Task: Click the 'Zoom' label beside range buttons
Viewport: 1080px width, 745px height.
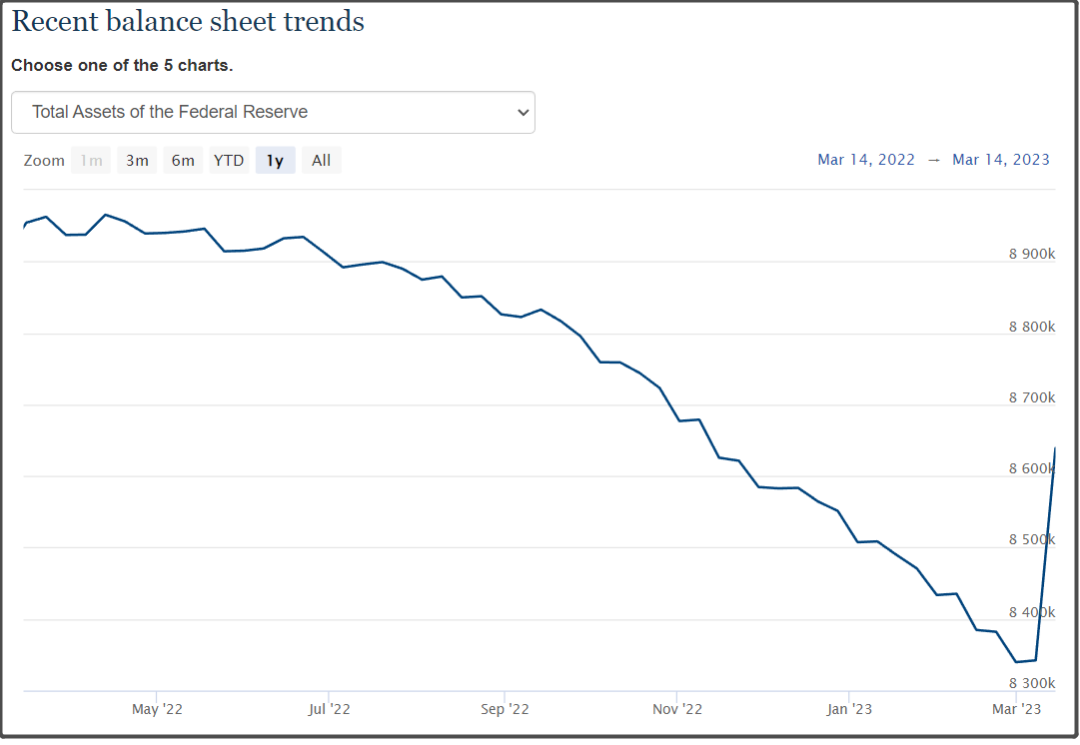Action: click(44, 160)
